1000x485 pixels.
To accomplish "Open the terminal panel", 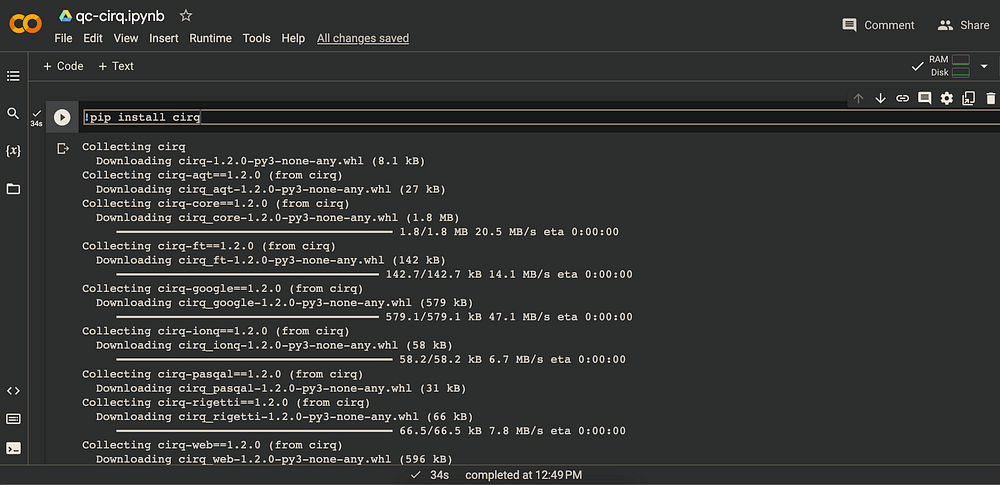I will (x=13, y=449).
